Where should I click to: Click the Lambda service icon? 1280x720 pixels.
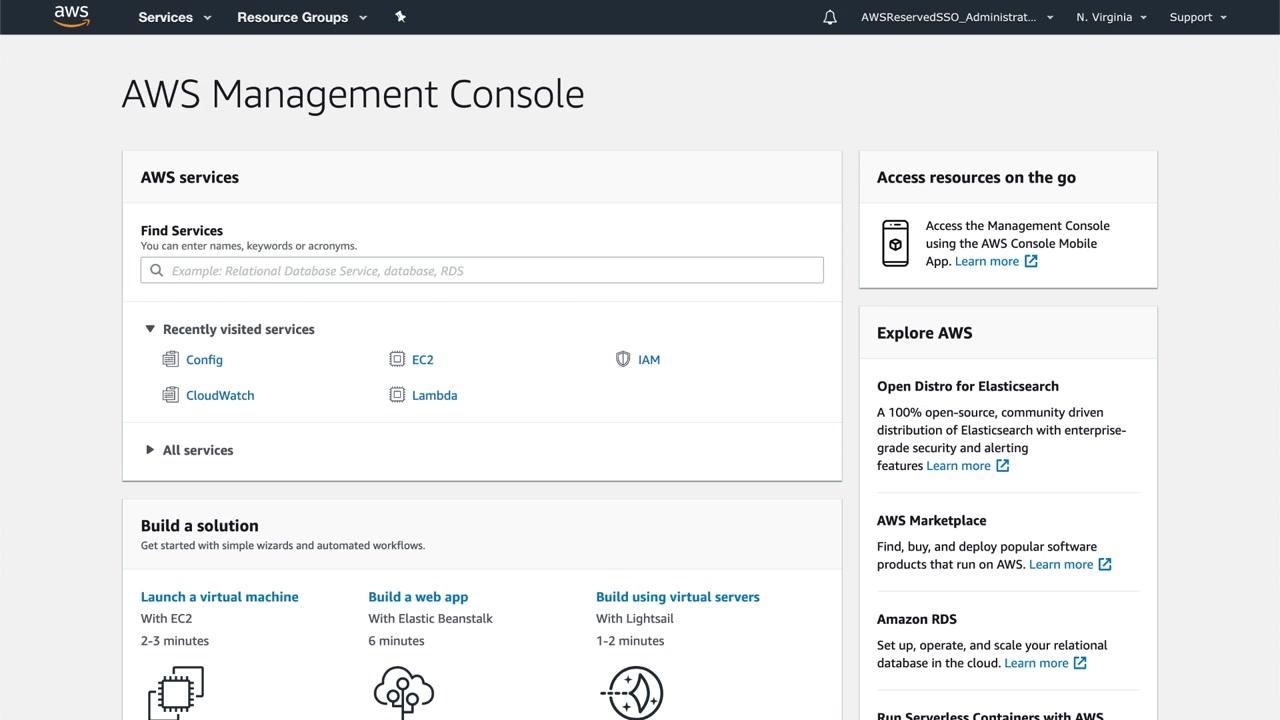(x=397, y=396)
